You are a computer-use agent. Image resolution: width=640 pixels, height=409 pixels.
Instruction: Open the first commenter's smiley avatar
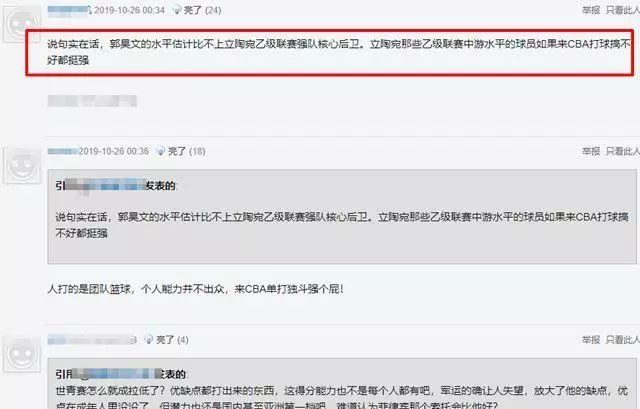[x=22, y=24]
